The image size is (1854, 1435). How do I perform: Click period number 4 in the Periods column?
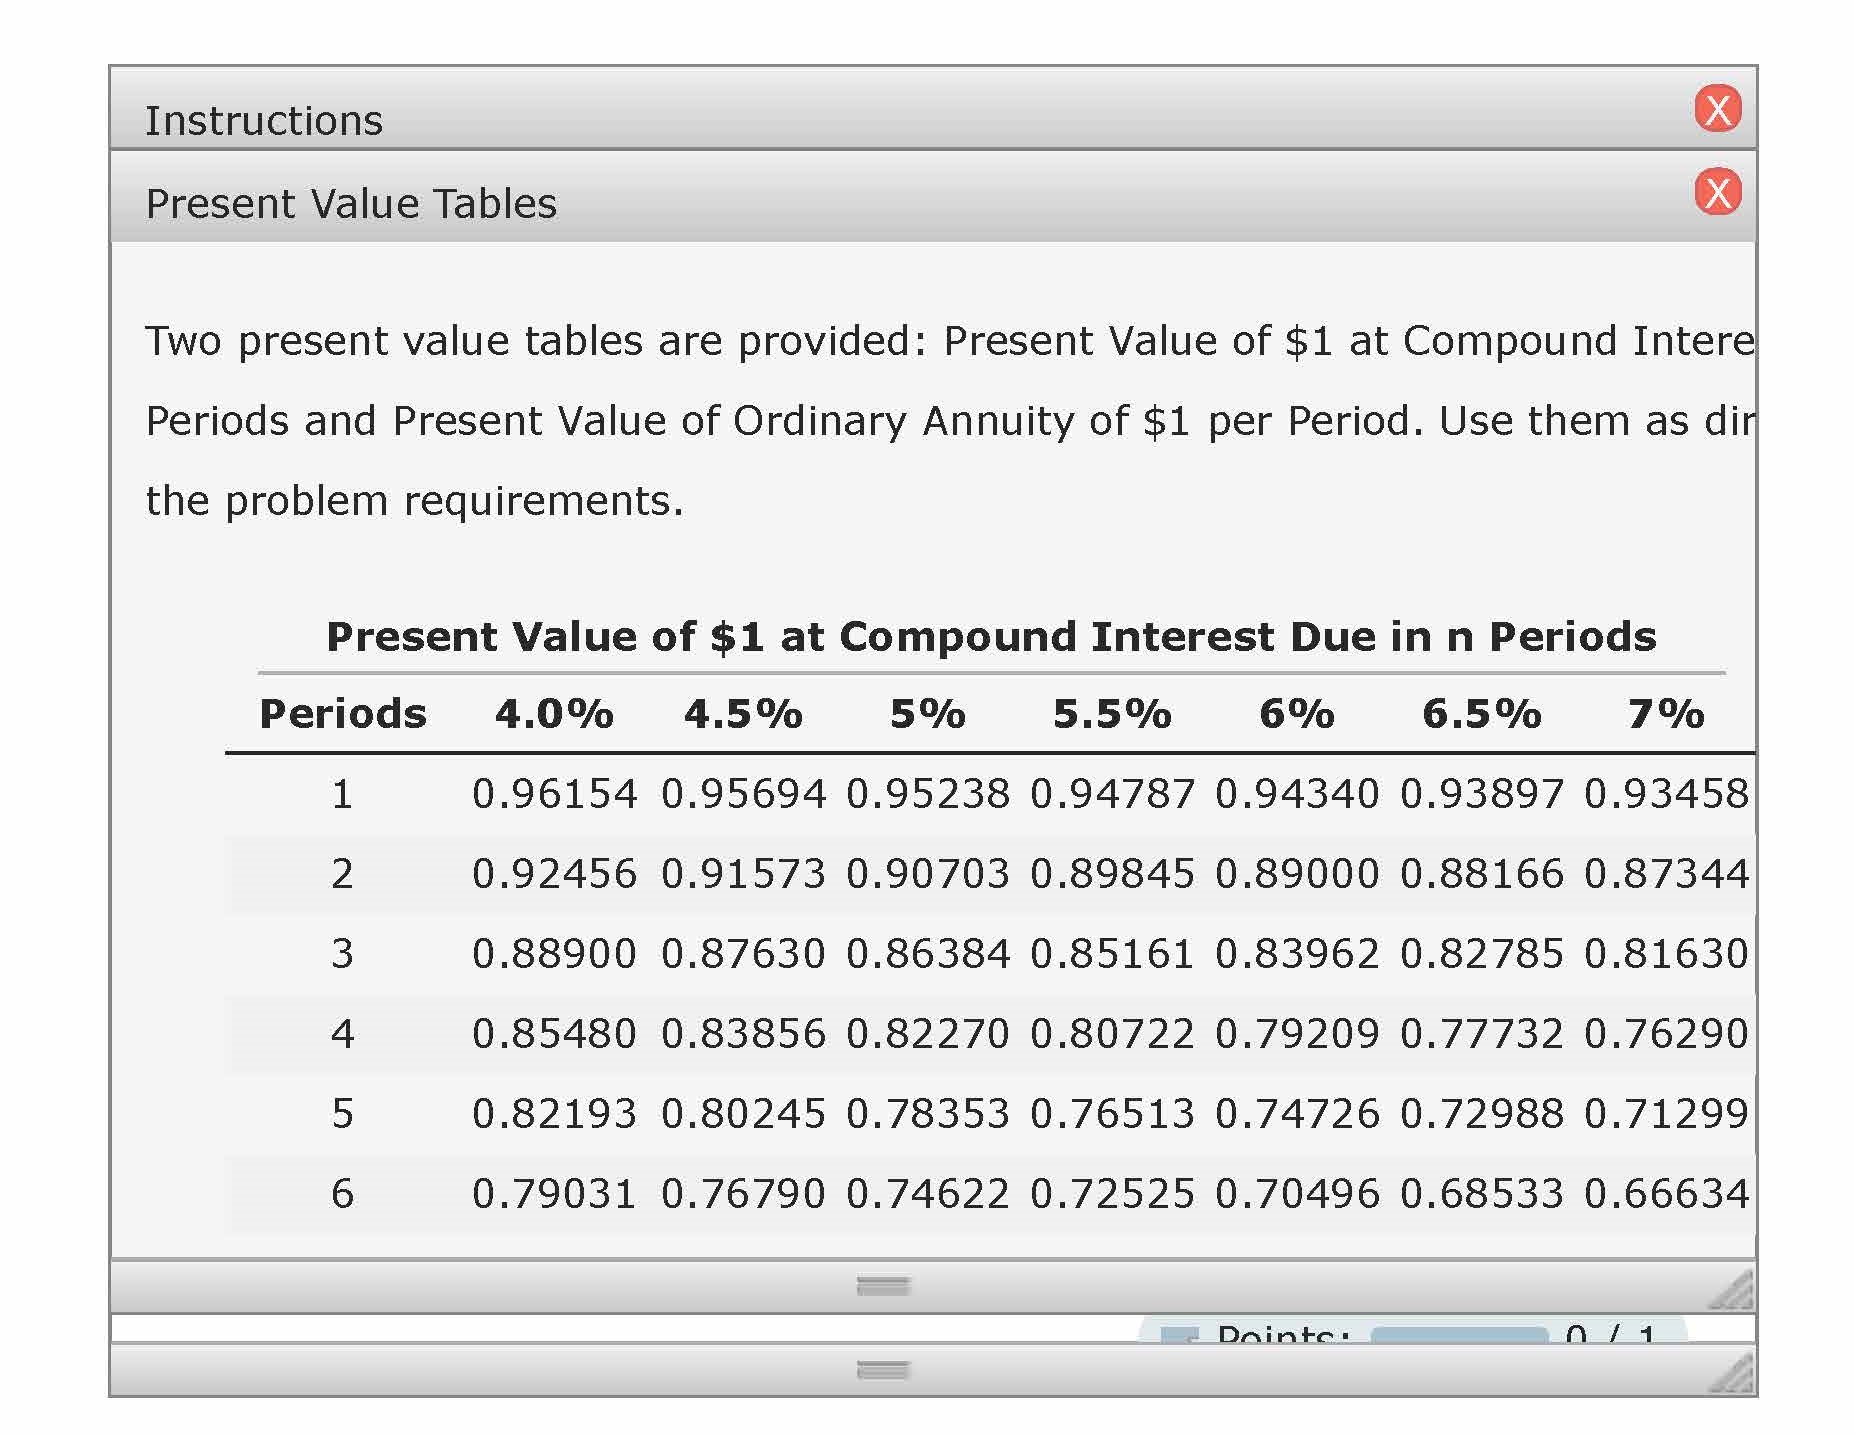click(x=342, y=1033)
